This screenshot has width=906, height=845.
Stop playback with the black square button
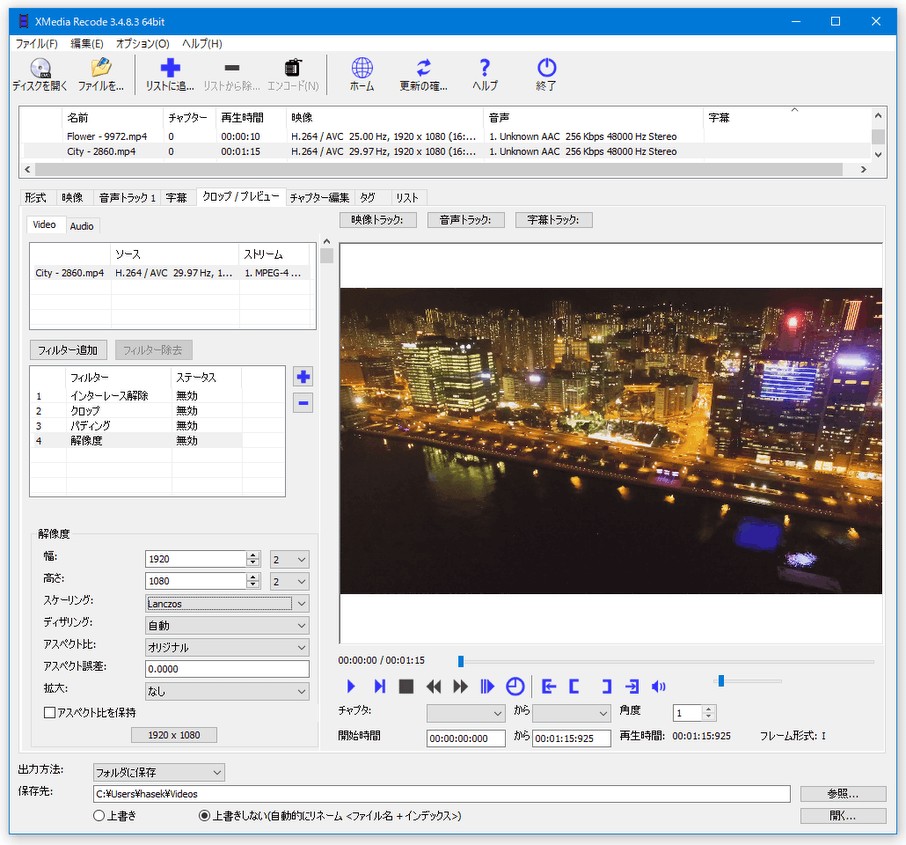tap(406, 686)
